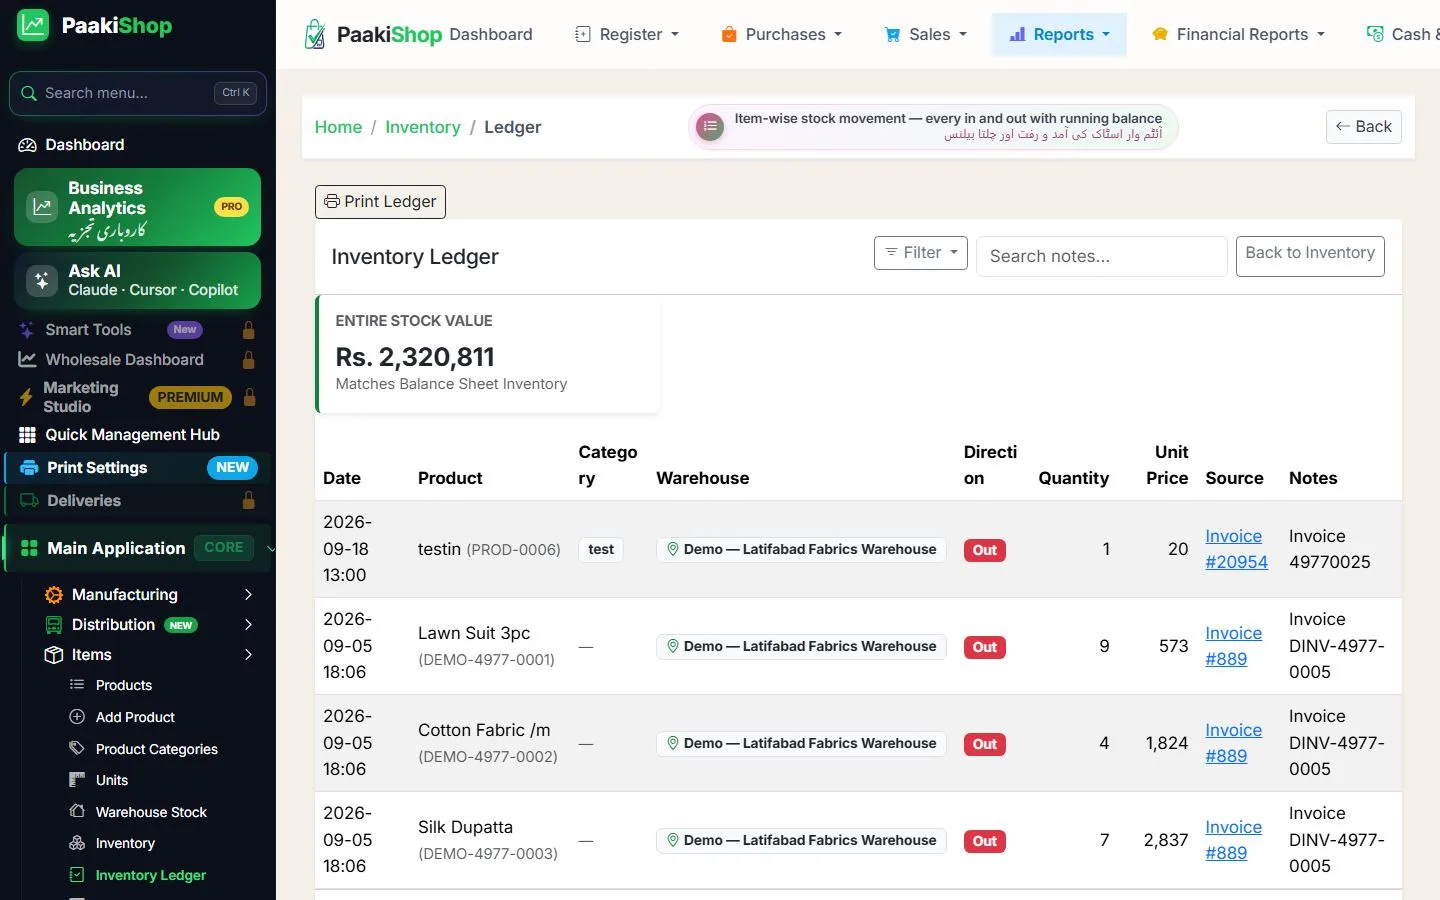Click the Quick Management Hub grid icon
This screenshot has width=1440, height=900.
[x=27, y=435]
